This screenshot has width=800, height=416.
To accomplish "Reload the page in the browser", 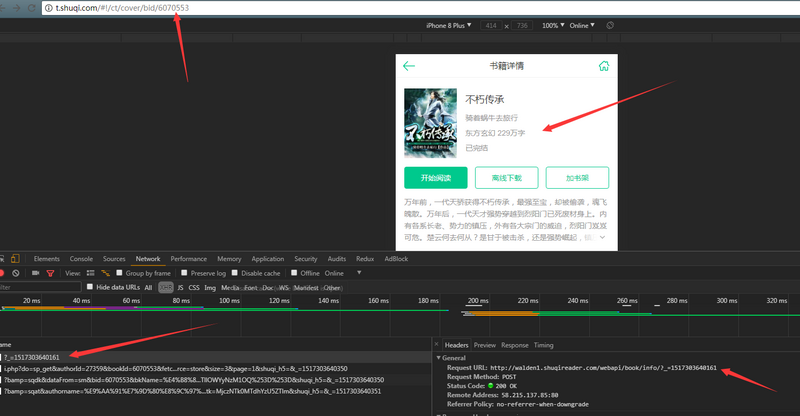I will pyautogui.click(x=32, y=8).
